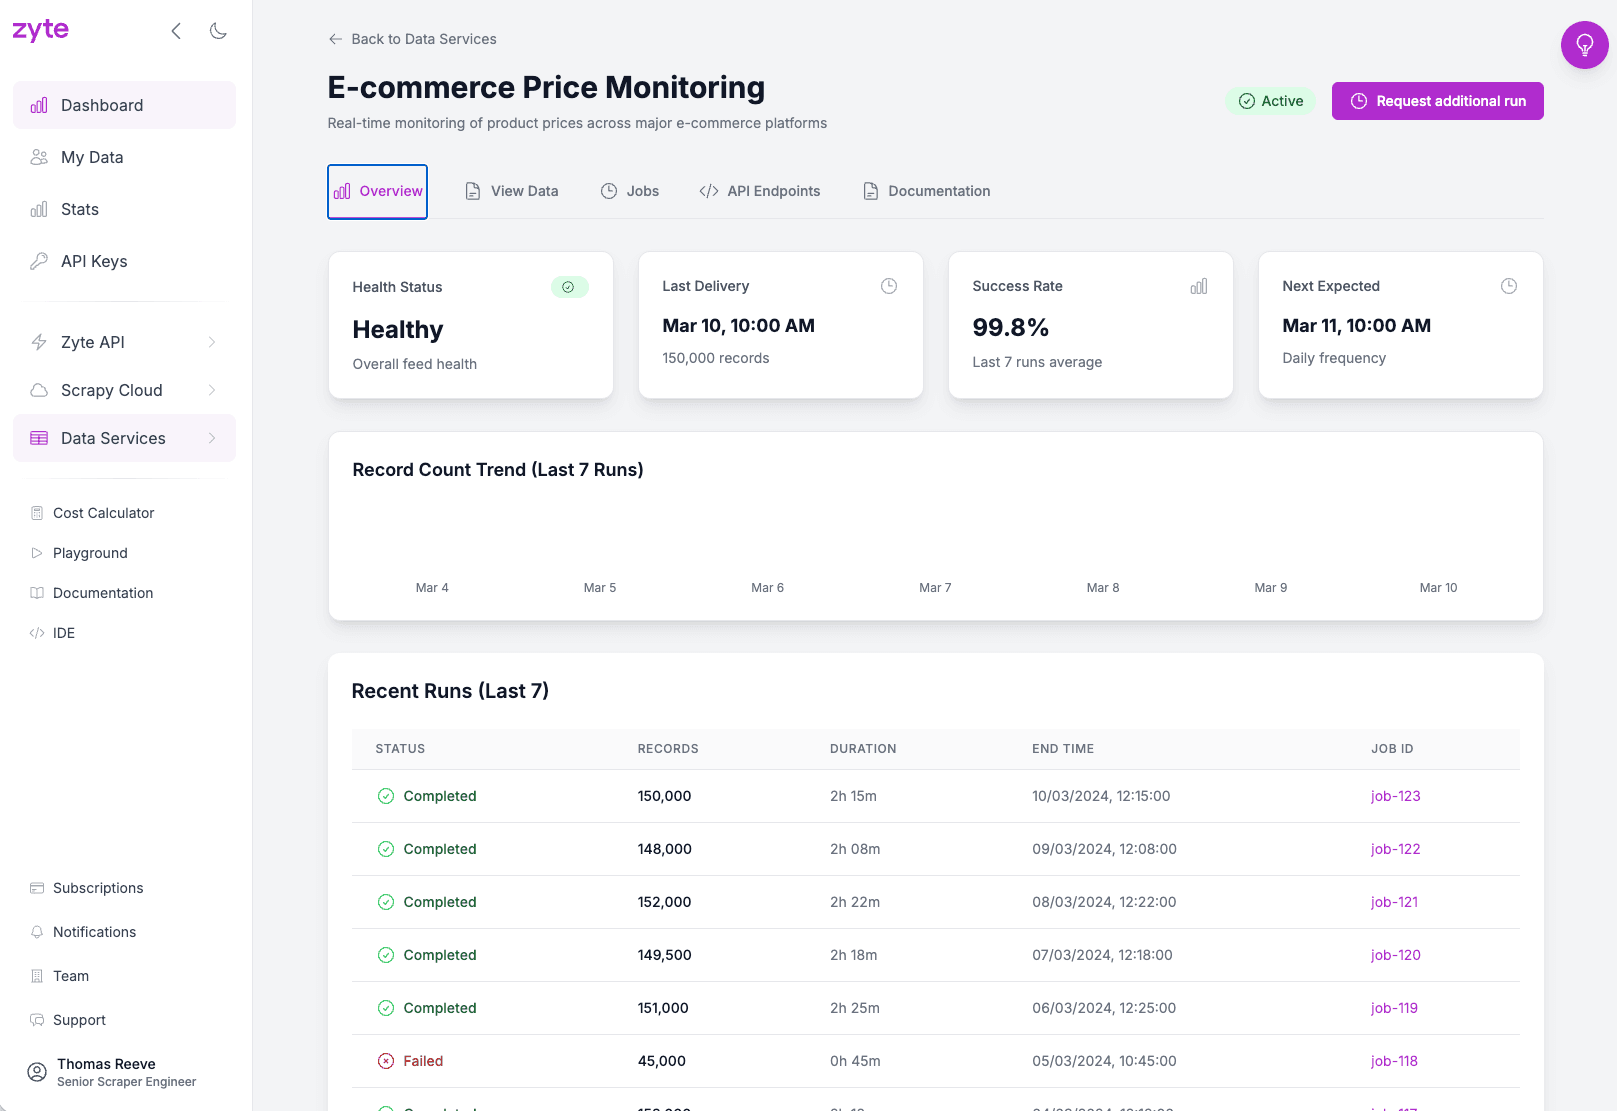This screenshot has width=1617, height=1111.
Task: Click the RECORDS column header
Action: click(x=668, y=749)
